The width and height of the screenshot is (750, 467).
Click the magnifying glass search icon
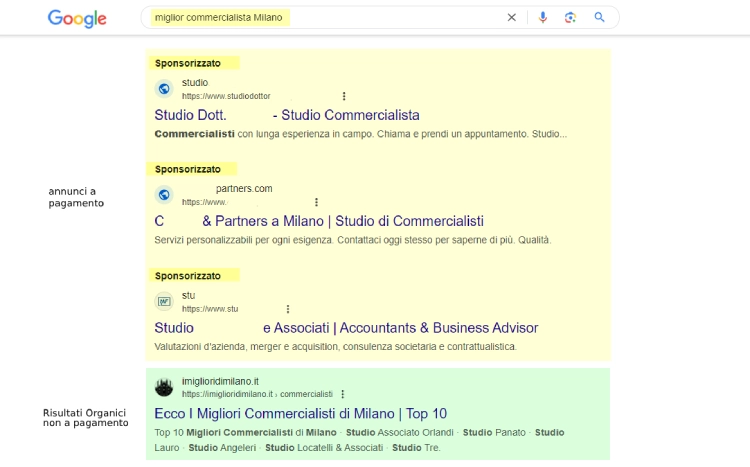pos(600,17)
